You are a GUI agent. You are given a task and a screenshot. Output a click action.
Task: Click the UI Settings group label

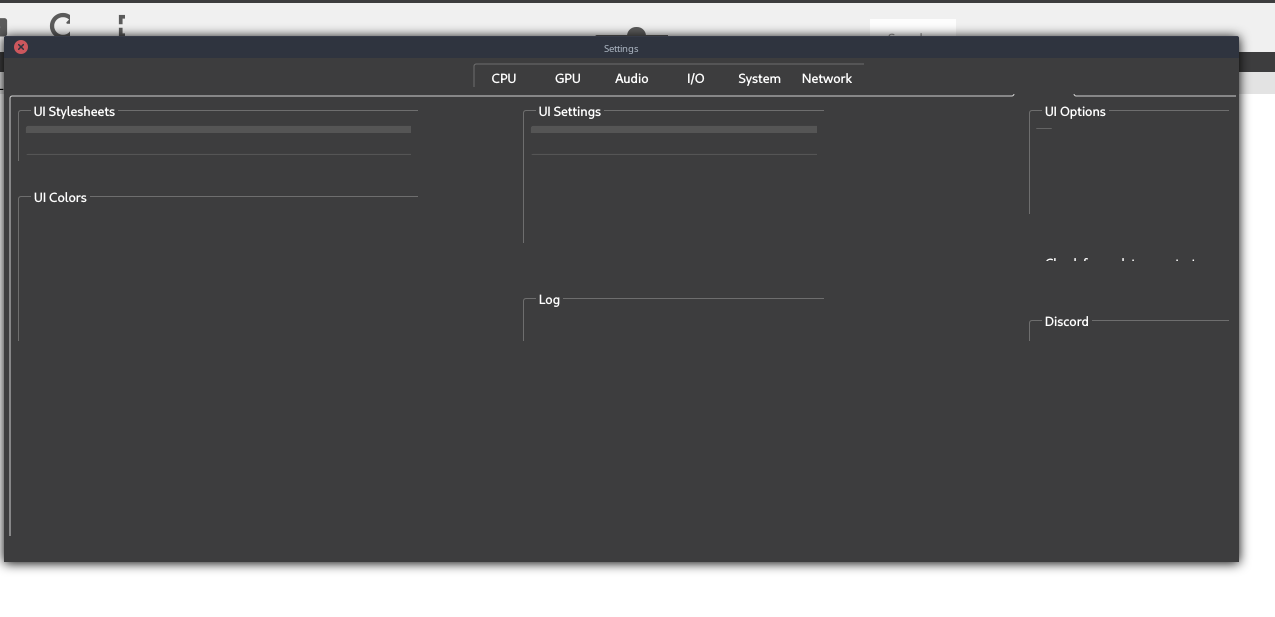(x=570, y=111)
